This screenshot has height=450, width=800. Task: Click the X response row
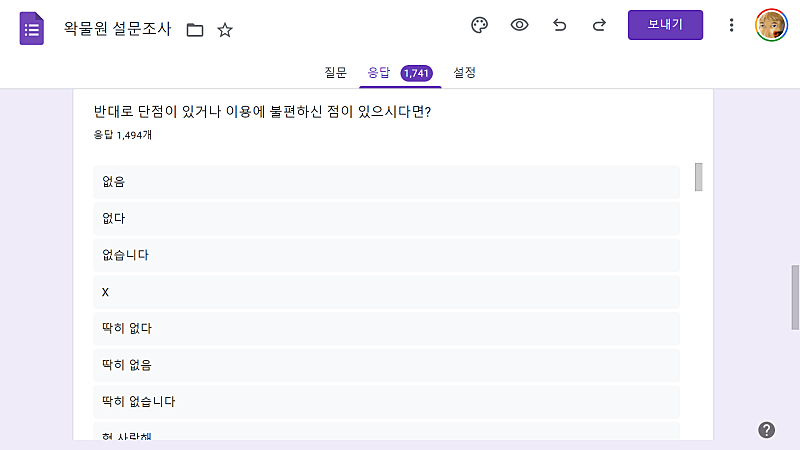pyautogui.click(x=386, y=292)
